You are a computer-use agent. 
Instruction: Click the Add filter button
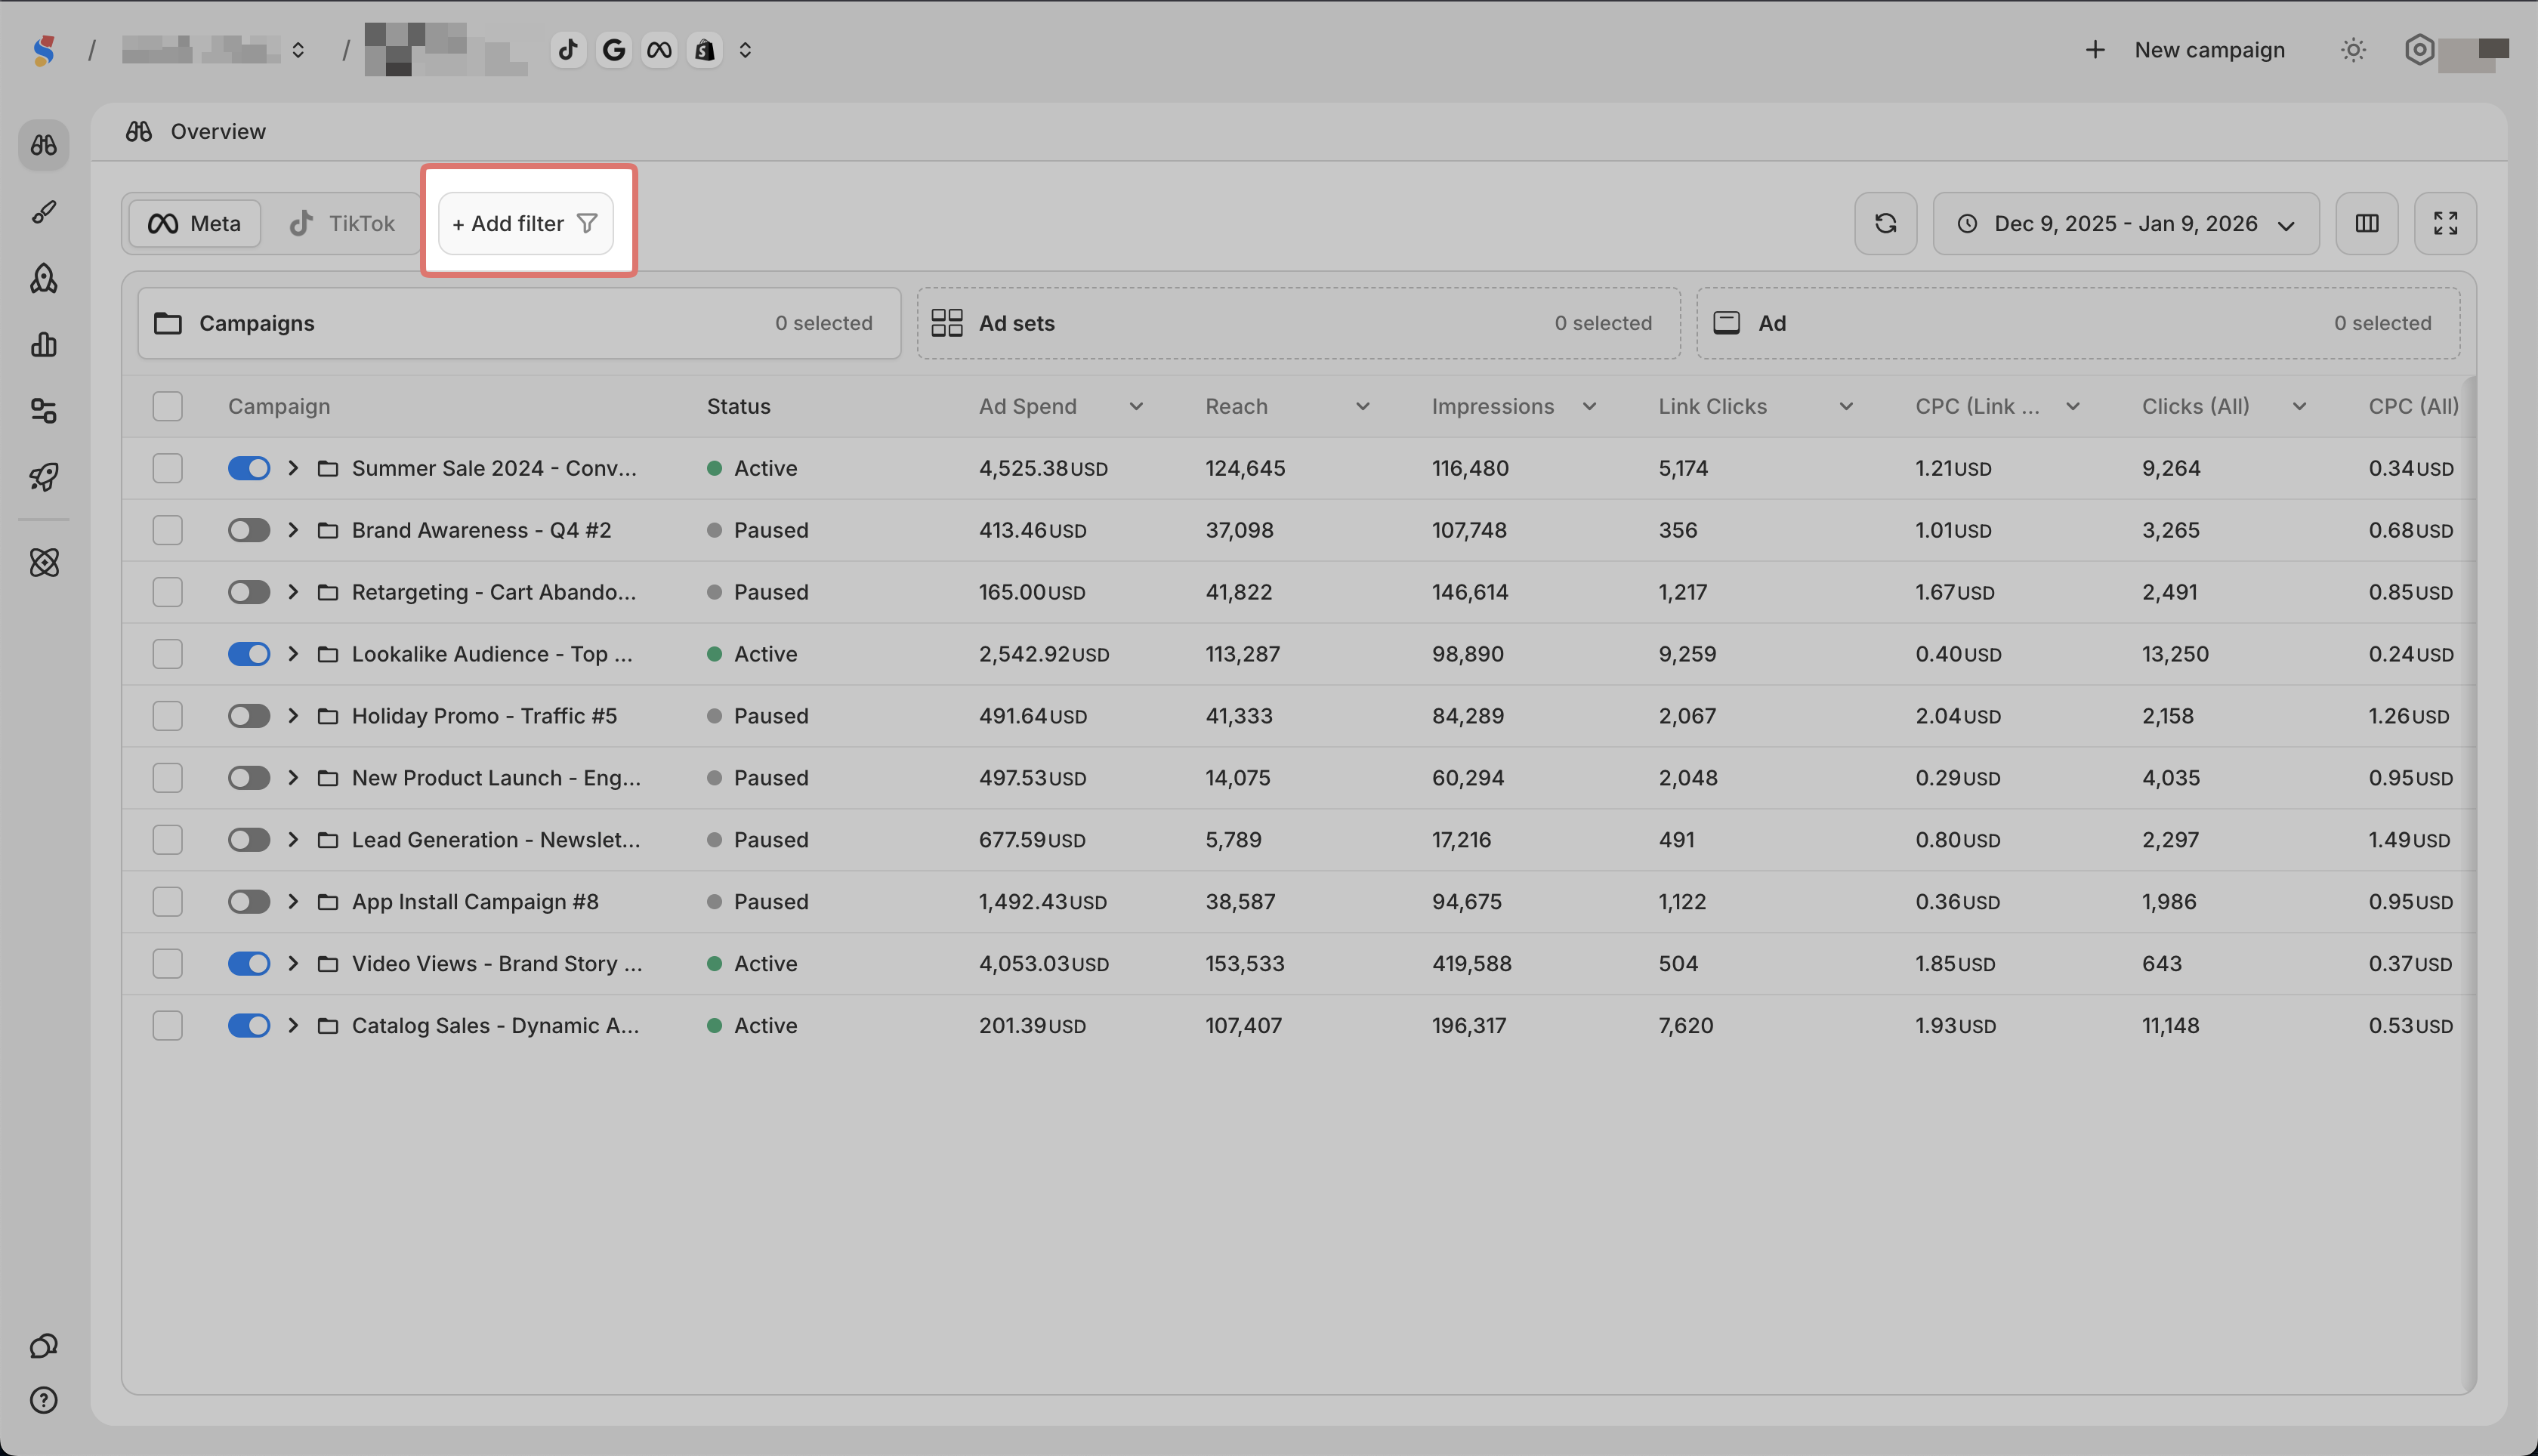(525, 223)
